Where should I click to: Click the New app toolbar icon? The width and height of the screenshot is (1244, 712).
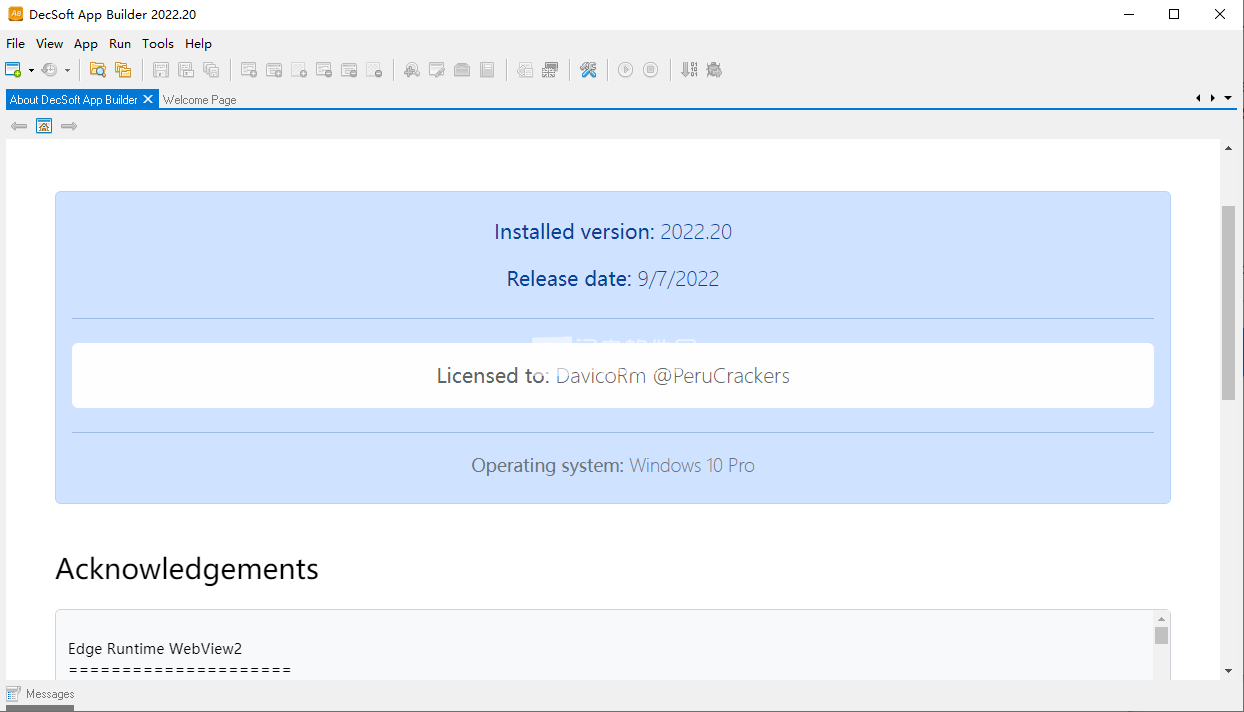click(x=13, y=70)
